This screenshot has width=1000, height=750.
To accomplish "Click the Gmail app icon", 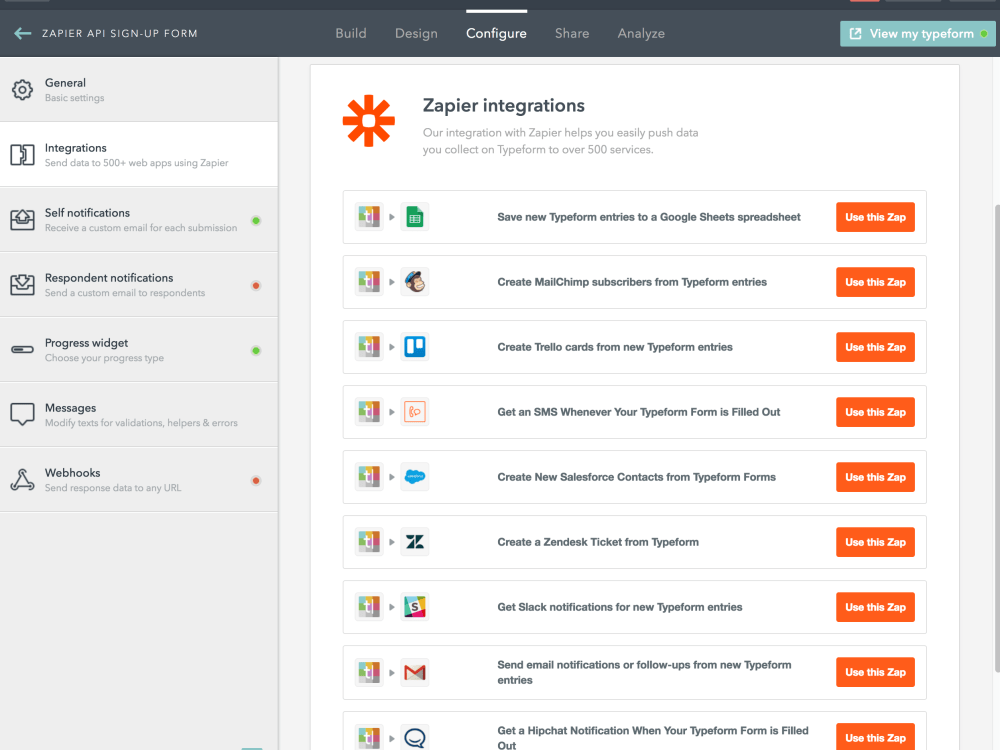I will coord(415,672).
